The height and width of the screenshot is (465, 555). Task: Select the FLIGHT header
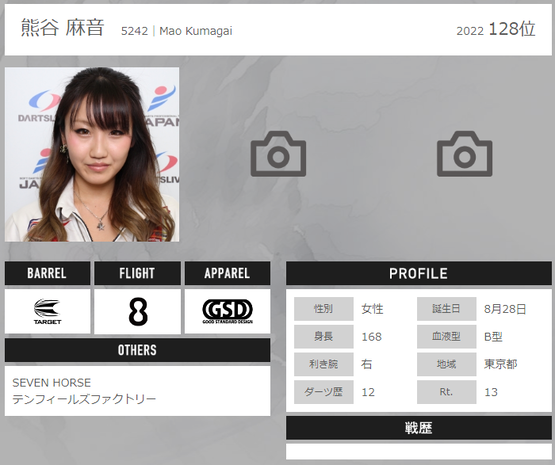[x=137, y=273]
